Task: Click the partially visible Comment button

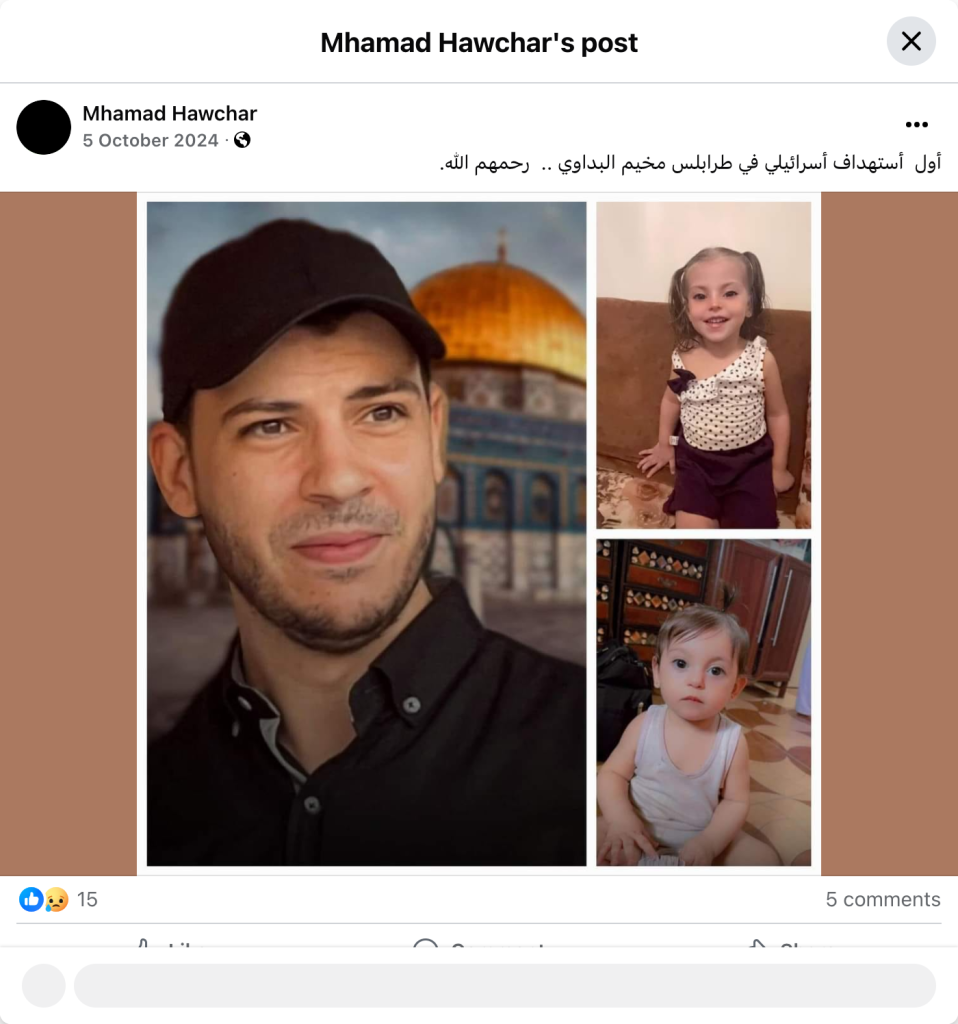Action: [479, 943]
